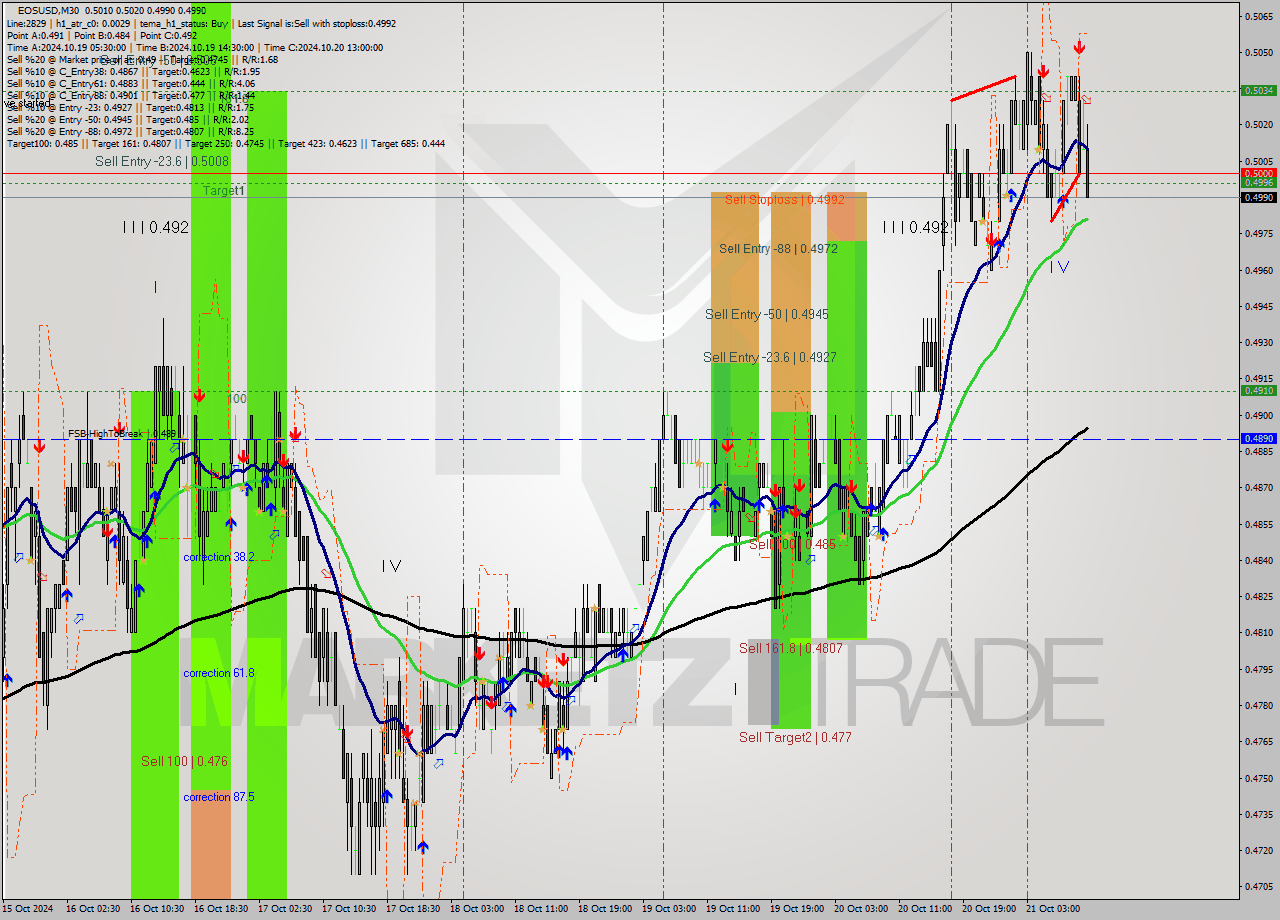Click '18 Oct 03:00' on the time axis
This screenshot has height=920, width=1280.
pyautogui.click(x=477, y=909)
